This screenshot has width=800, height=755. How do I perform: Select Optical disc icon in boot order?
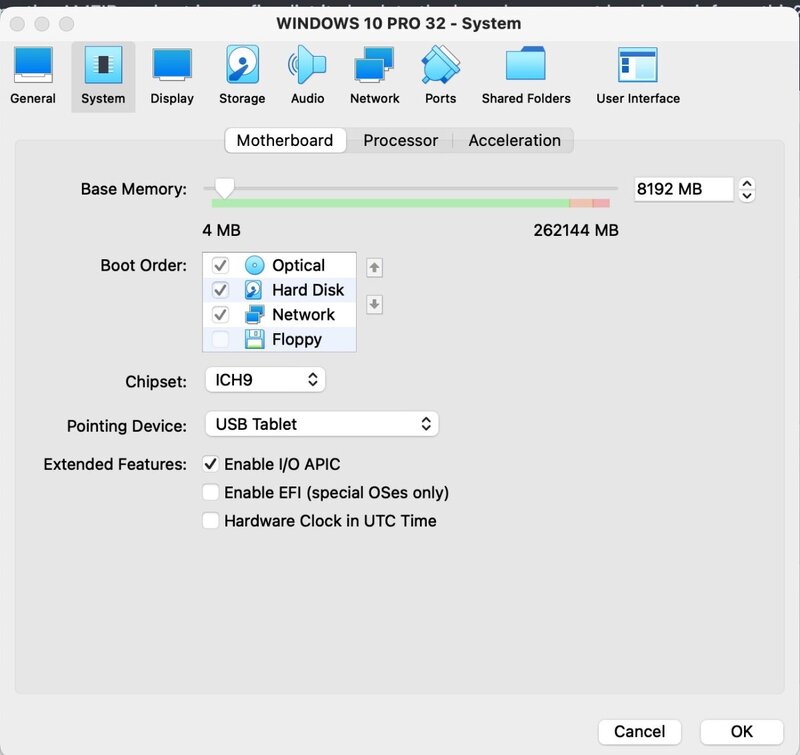(254, 265)
